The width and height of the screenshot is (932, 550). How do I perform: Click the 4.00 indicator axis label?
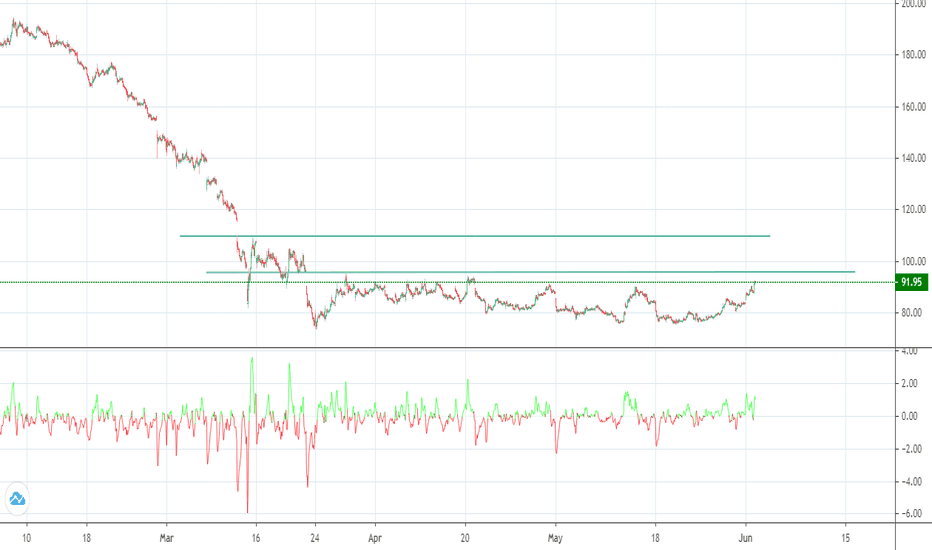point(909,351)
